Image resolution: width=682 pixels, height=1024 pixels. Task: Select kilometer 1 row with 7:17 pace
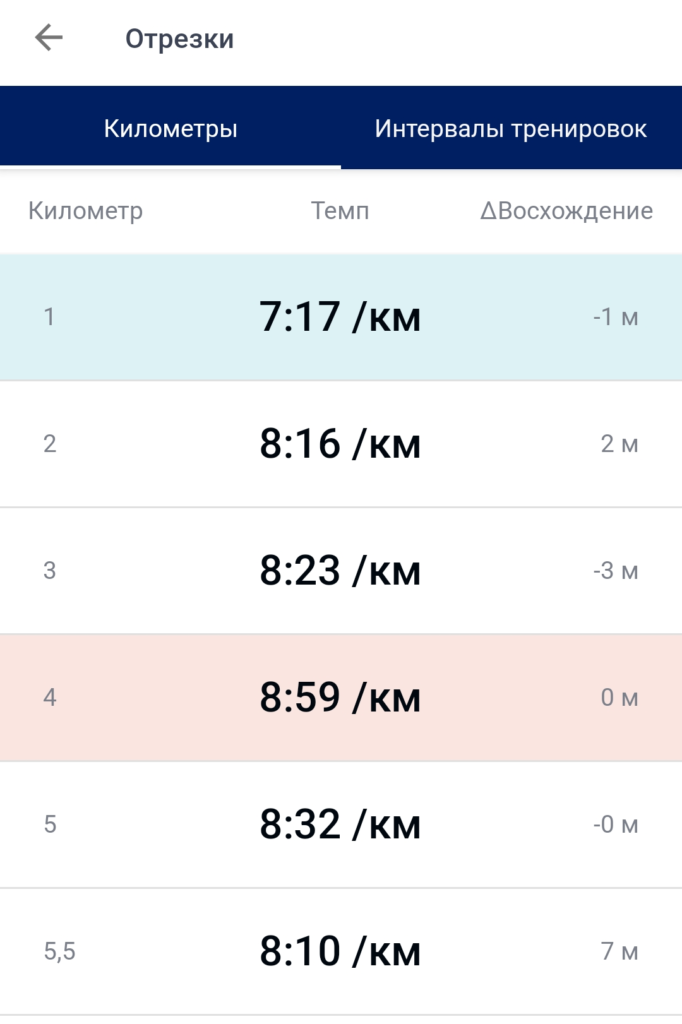click(x=341, y=317)
